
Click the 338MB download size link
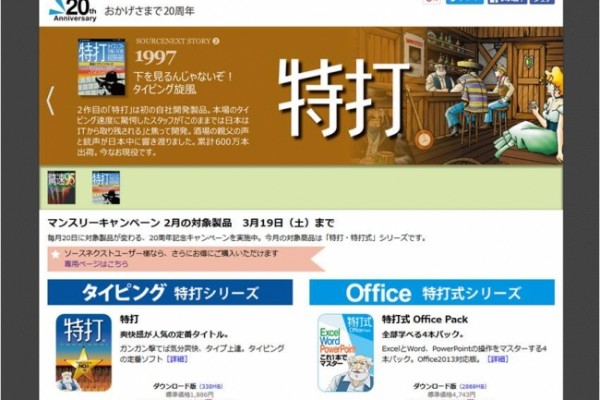pyautogui.click(x=211, y=386)
